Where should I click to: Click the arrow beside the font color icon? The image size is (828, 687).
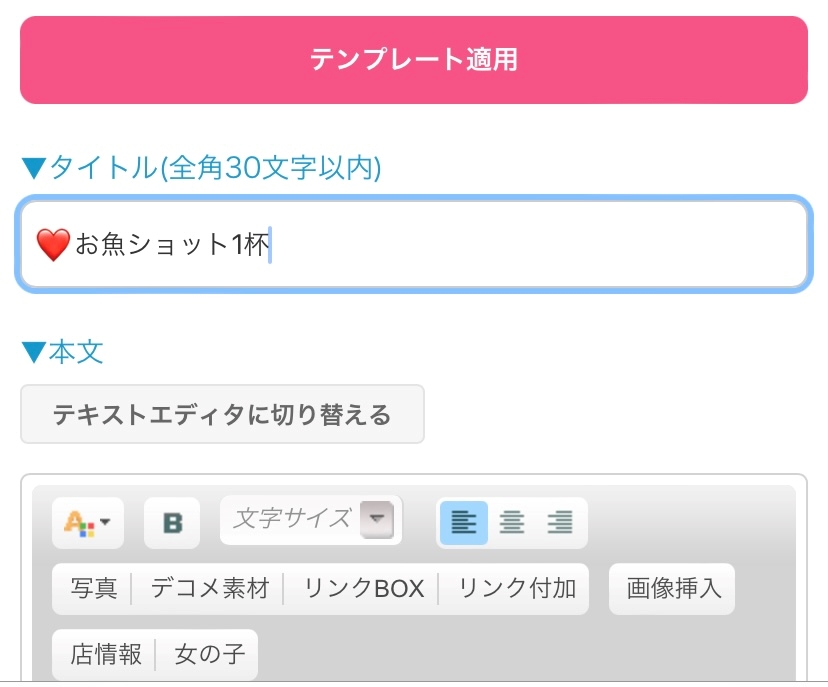(105, 522)
